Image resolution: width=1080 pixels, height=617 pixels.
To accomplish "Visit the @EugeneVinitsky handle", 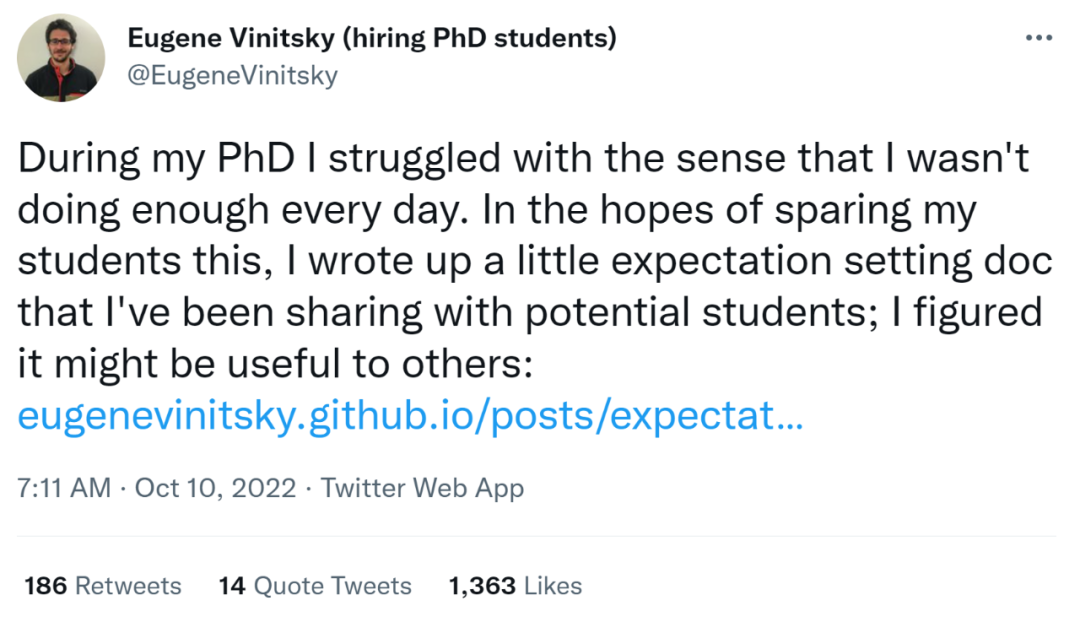I will pyautogui.click(x=233, y=75).
